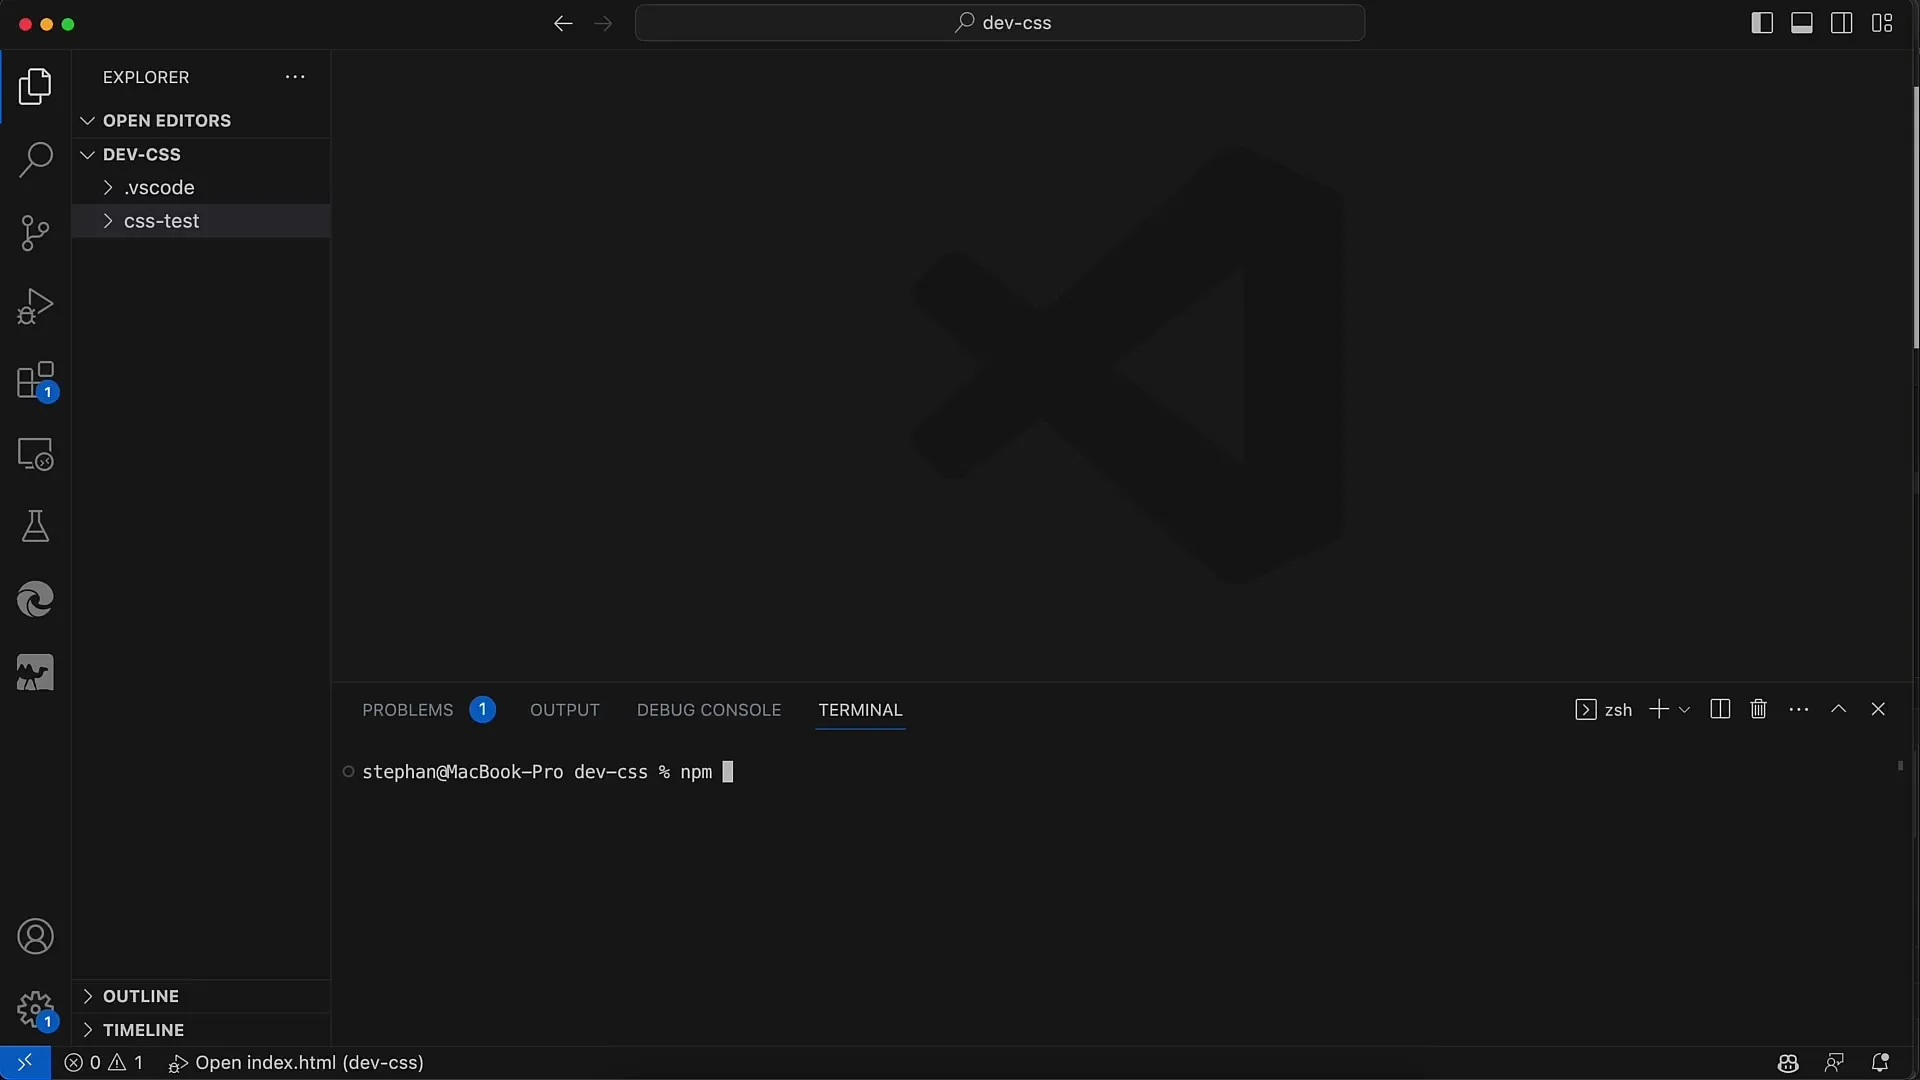Expand the TIMELINE section
The height and width of the screenshot is (1080, 1920).
201,1030
